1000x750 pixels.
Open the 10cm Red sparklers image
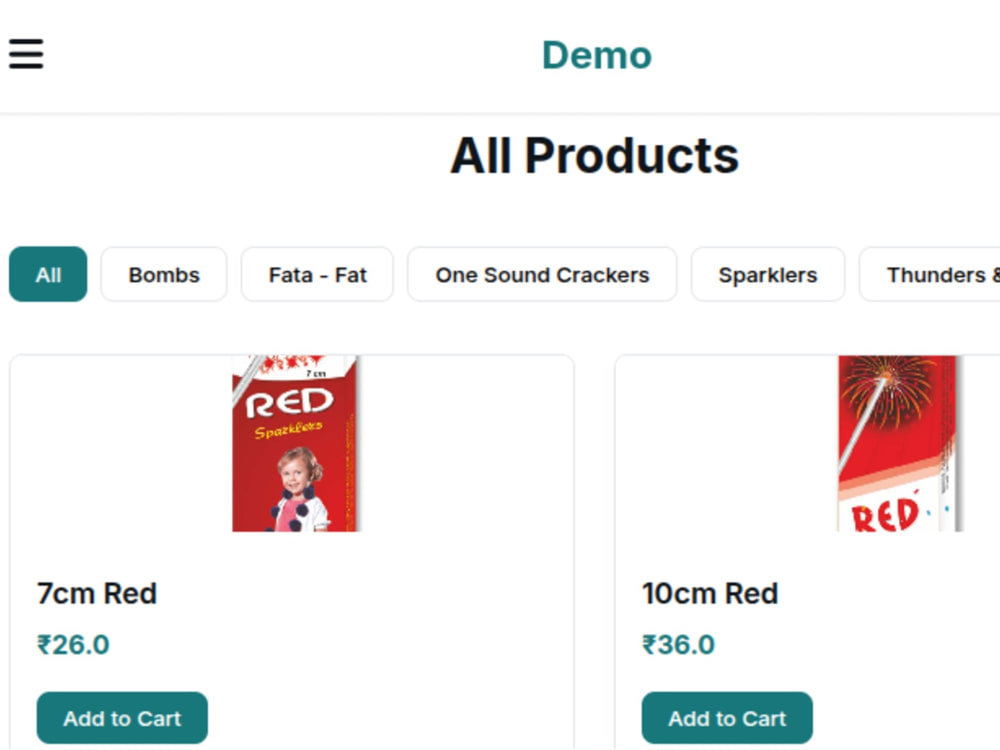(x=899, y=443)
